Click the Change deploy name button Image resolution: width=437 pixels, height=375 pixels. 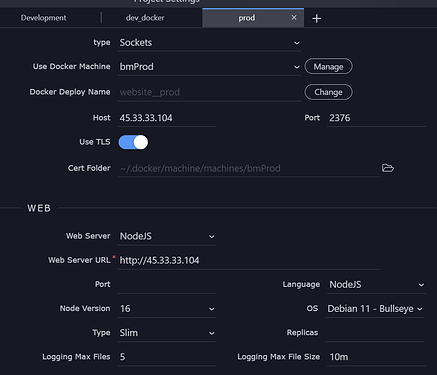(x=328, y=92)
